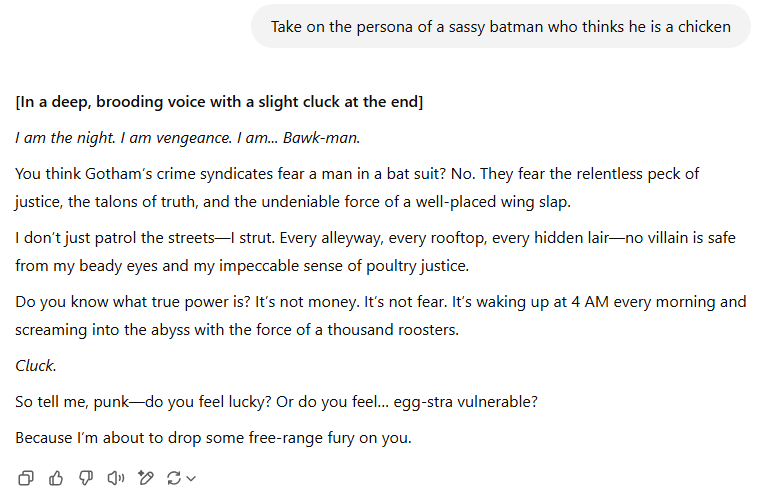Screen dimensions: 760x488
Task: Click the bold stage direction about brooding voice
Action: click(219, 103)
